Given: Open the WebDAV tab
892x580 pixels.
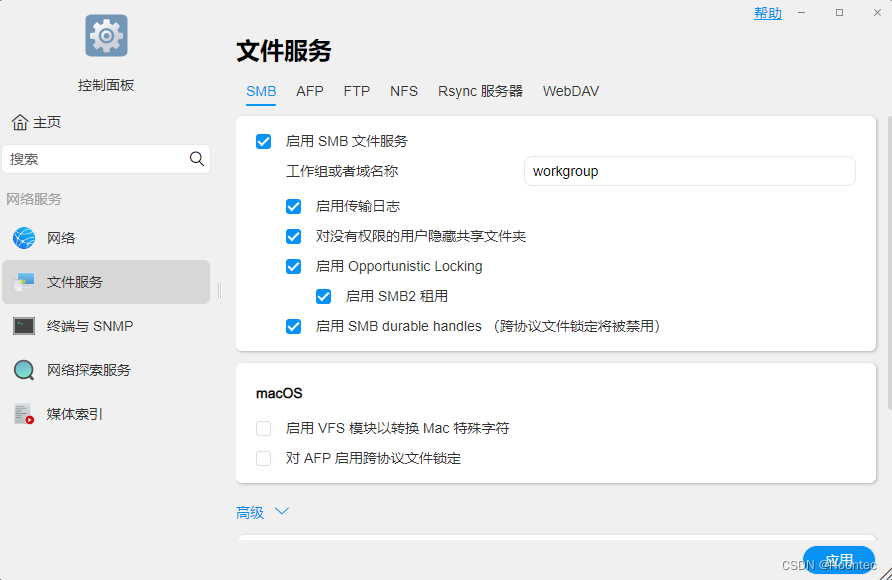Looking at the screenshot, I should pyautogui.click(x=573, y=91).
